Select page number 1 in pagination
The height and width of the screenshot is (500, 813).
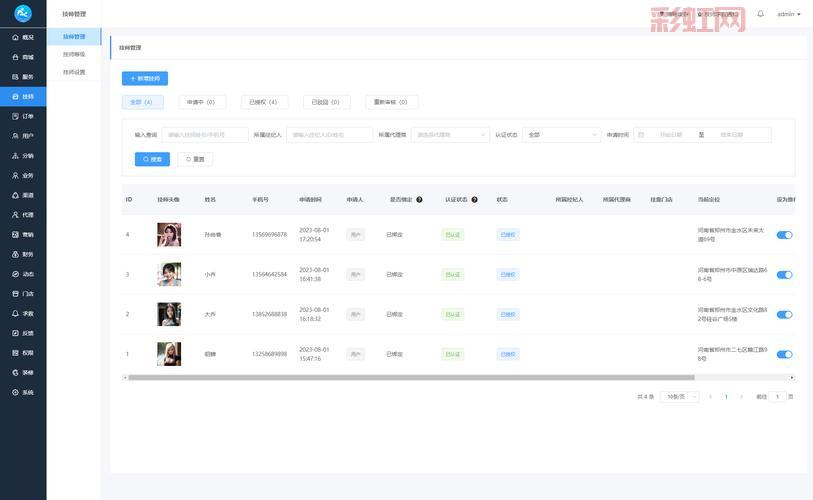pos(726,397)
